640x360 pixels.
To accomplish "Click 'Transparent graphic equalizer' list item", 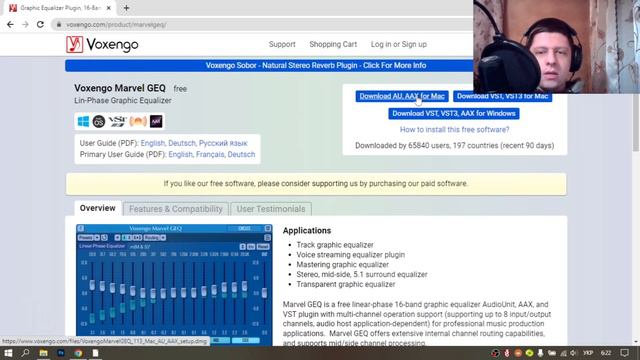I will pyautogui.click(x=346, y=284).
